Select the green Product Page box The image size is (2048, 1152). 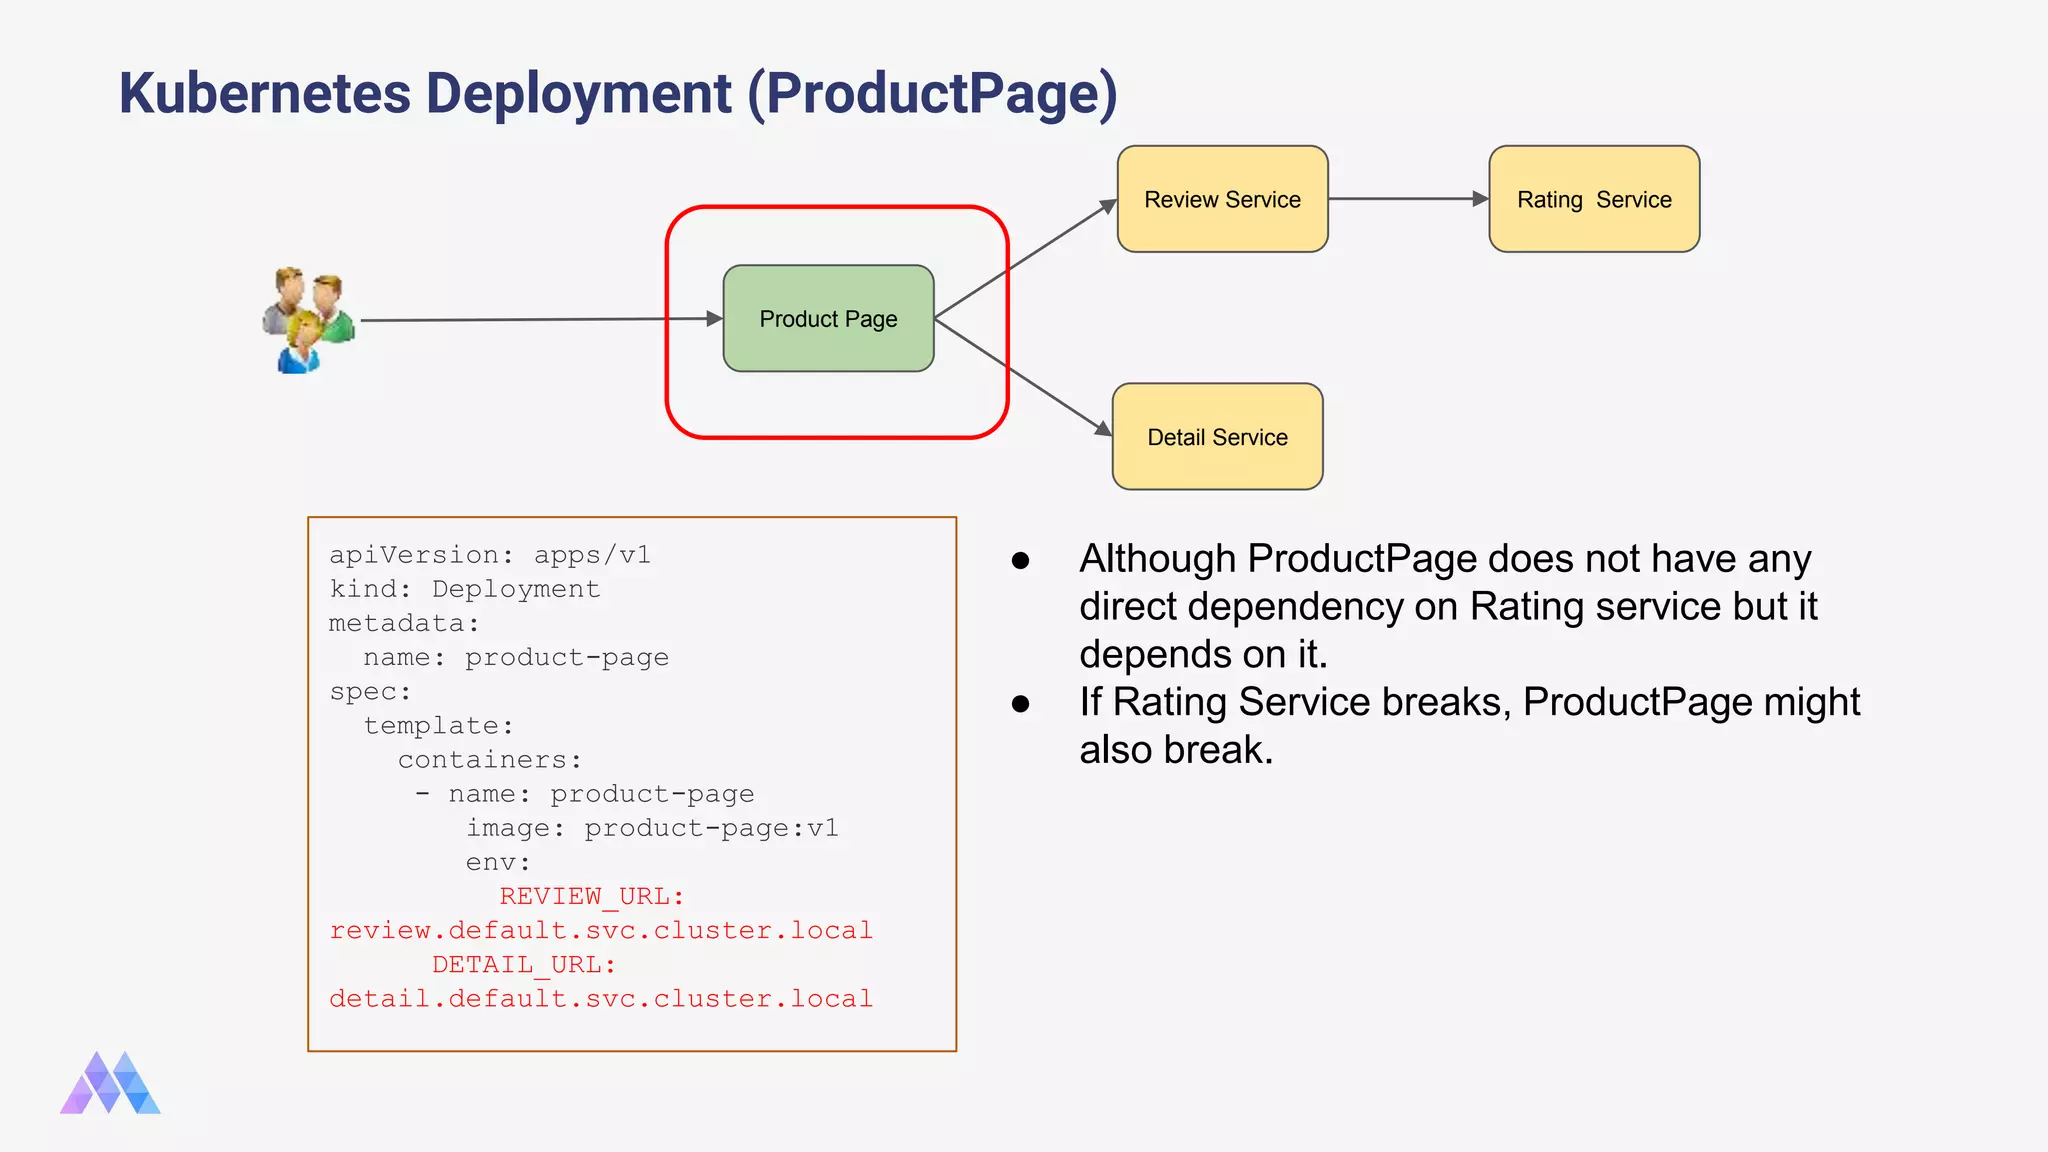point(828,319)
